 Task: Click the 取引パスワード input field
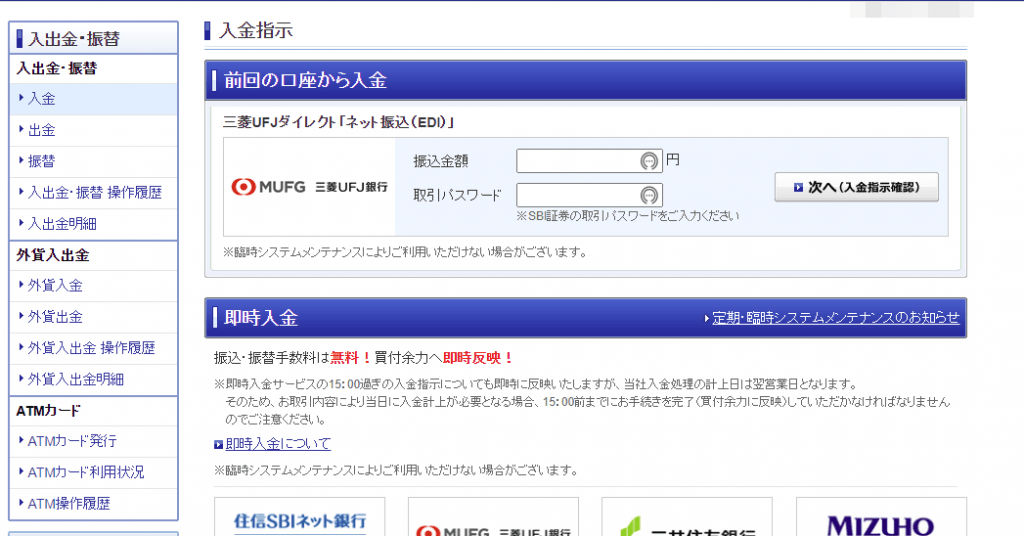589,195
